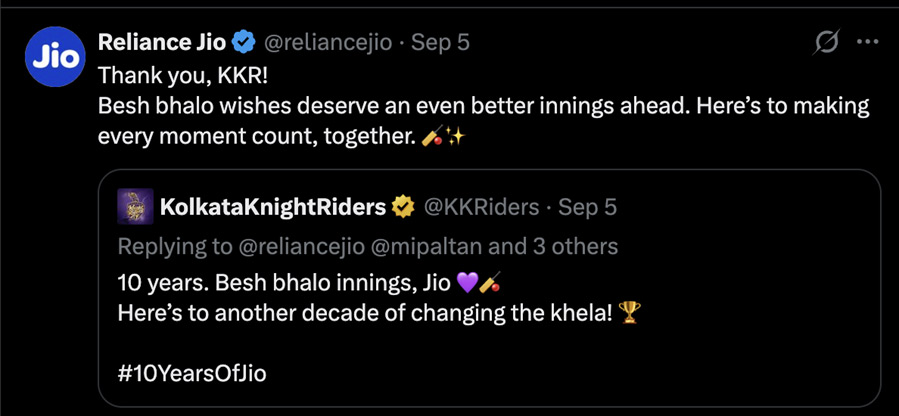899x416 pixels.
Task: Click the gold verified badge beside KolkataKnightRiders
Action: (402, 206)
